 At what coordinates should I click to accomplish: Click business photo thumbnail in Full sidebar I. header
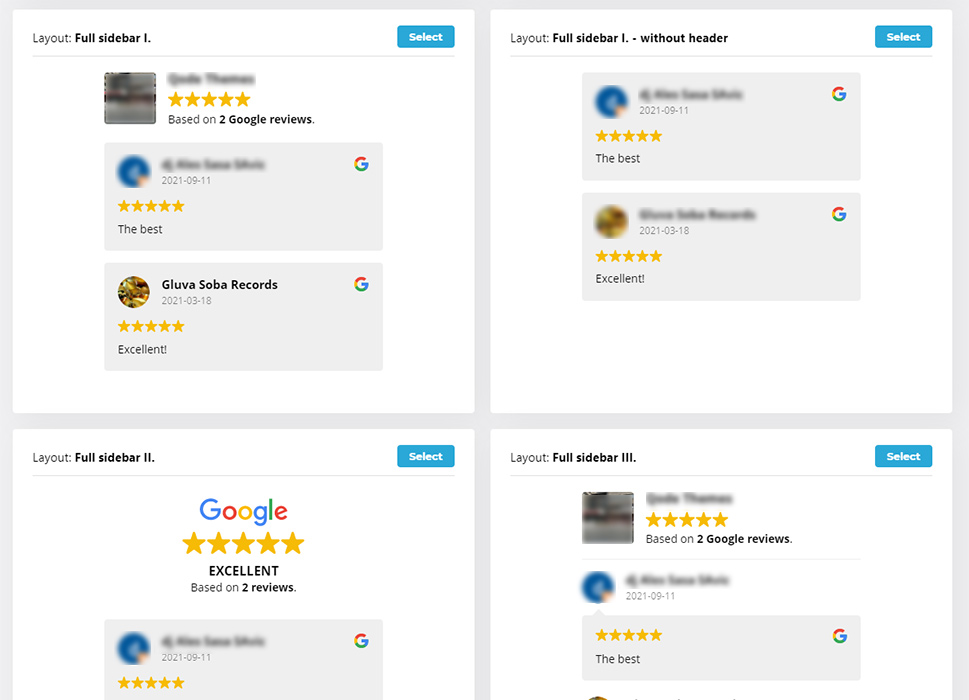pyautogui.click(x=130, y=98)
